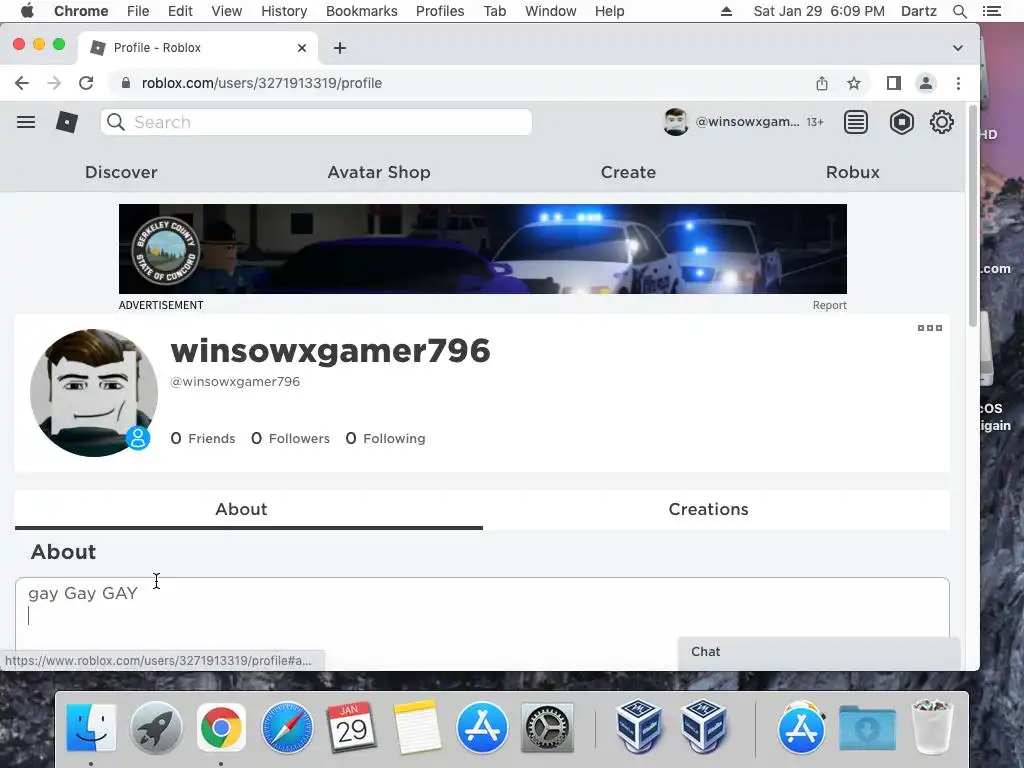Screen dimensions: 1024x768
Task: Open the Robux page
Action: coord(852,172)
